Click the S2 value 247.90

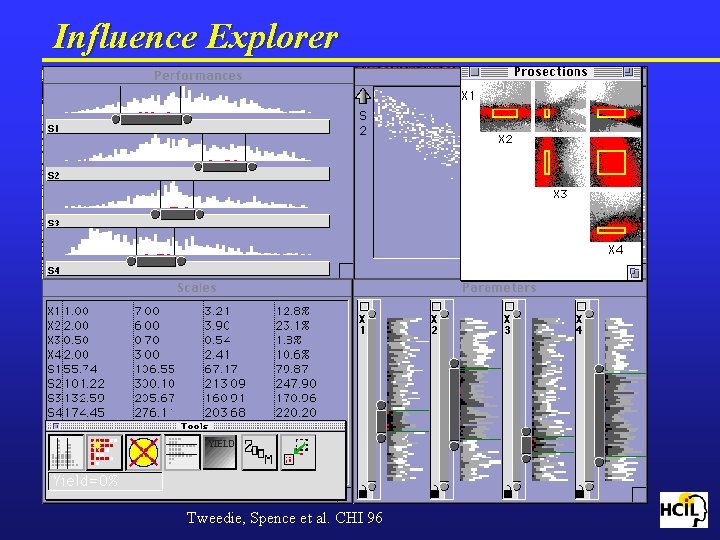click(296, 384)
